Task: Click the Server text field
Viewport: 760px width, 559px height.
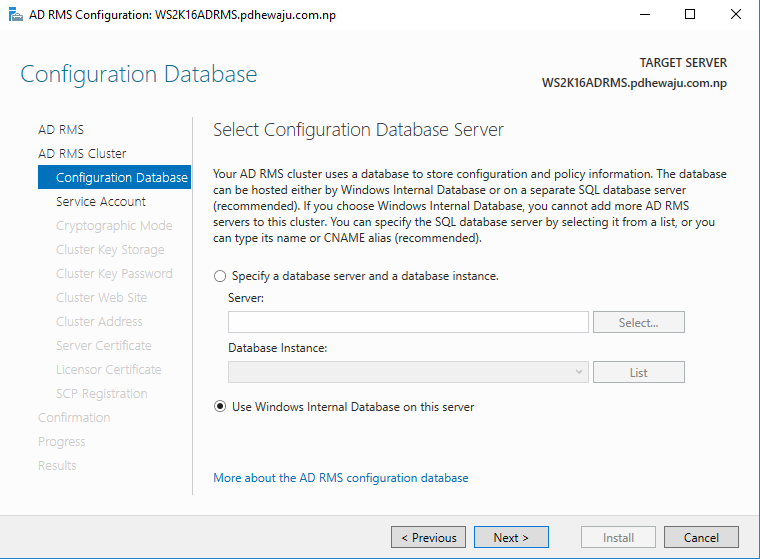Action: pyautogui.click(x=408, y=322)
